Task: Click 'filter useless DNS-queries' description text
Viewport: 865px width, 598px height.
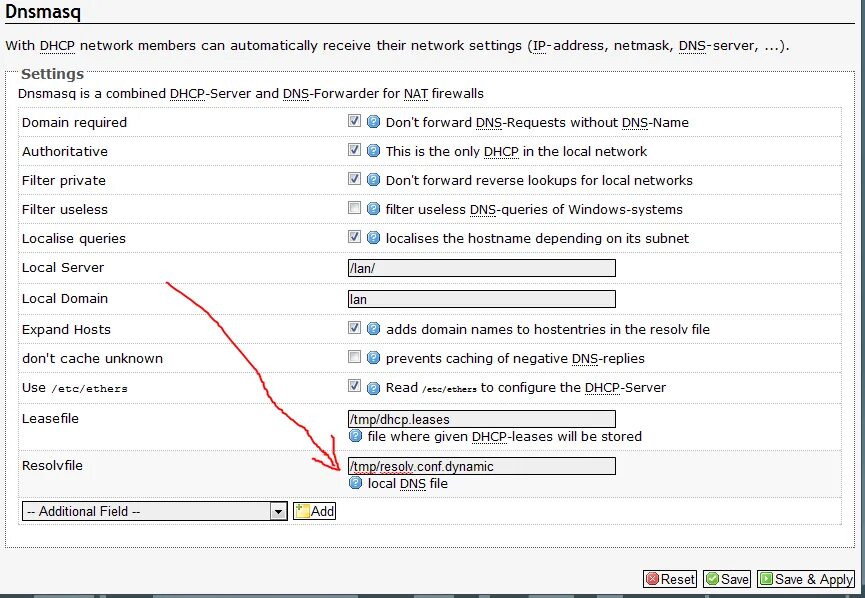Action: (x=534, y=209)
